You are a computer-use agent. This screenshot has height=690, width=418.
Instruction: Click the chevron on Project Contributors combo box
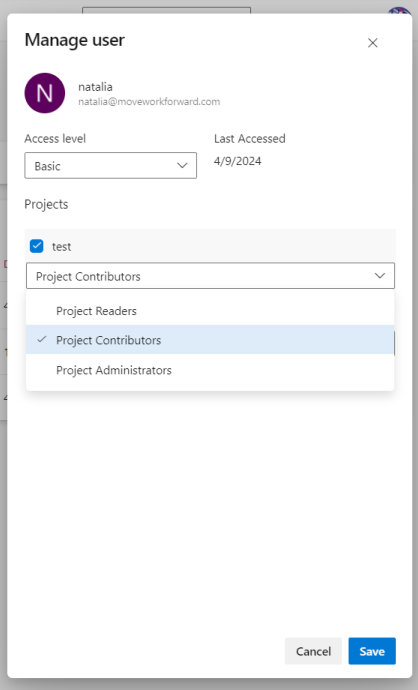(380, 275)
